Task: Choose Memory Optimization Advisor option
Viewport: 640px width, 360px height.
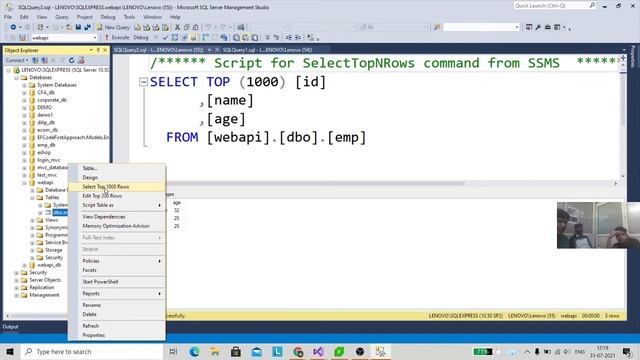Action: (x=117, y=226)
